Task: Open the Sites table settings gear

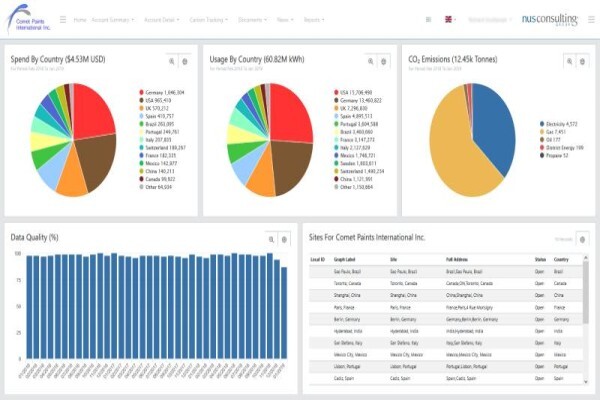Action: (x=582, y=240)
